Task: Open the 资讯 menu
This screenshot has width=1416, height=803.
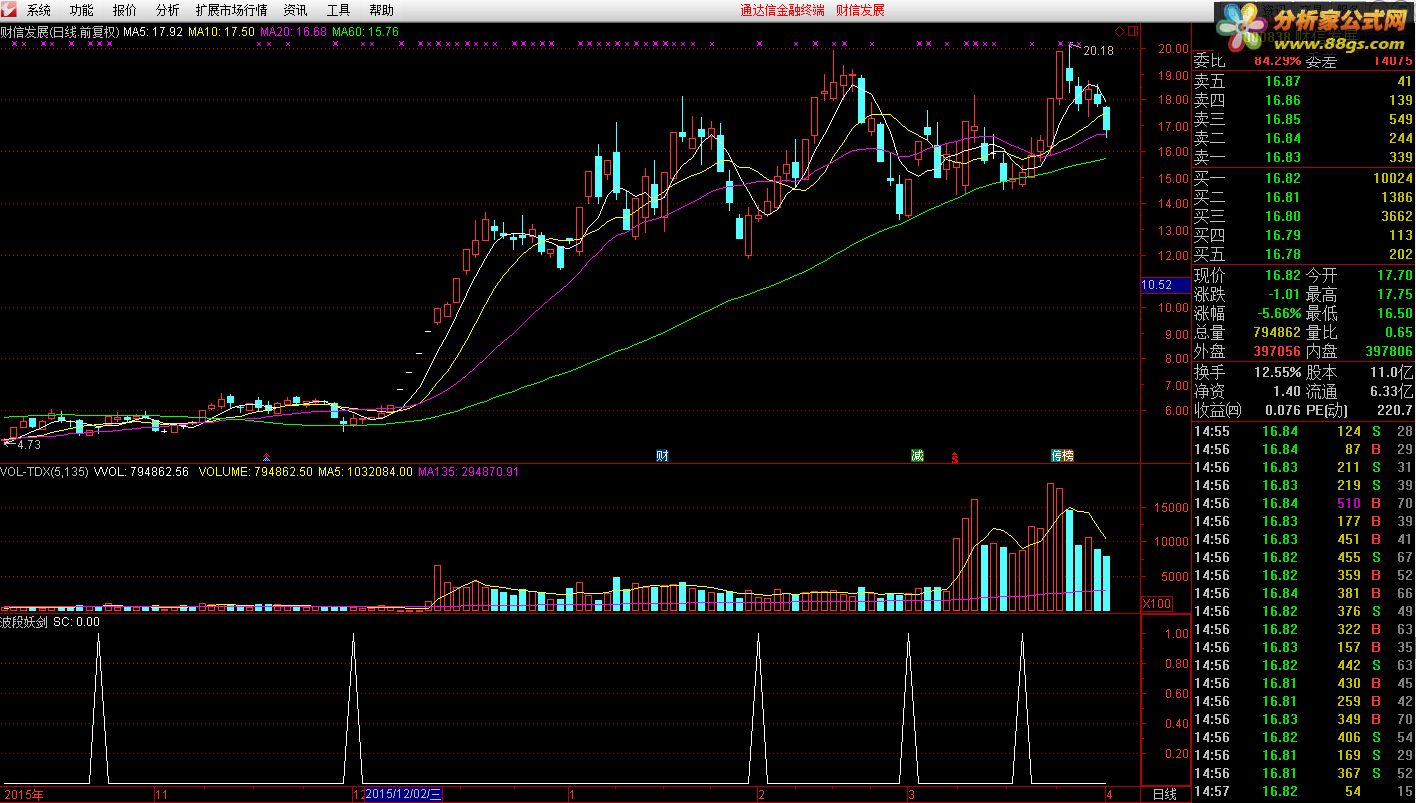Action: pos(295,11)
